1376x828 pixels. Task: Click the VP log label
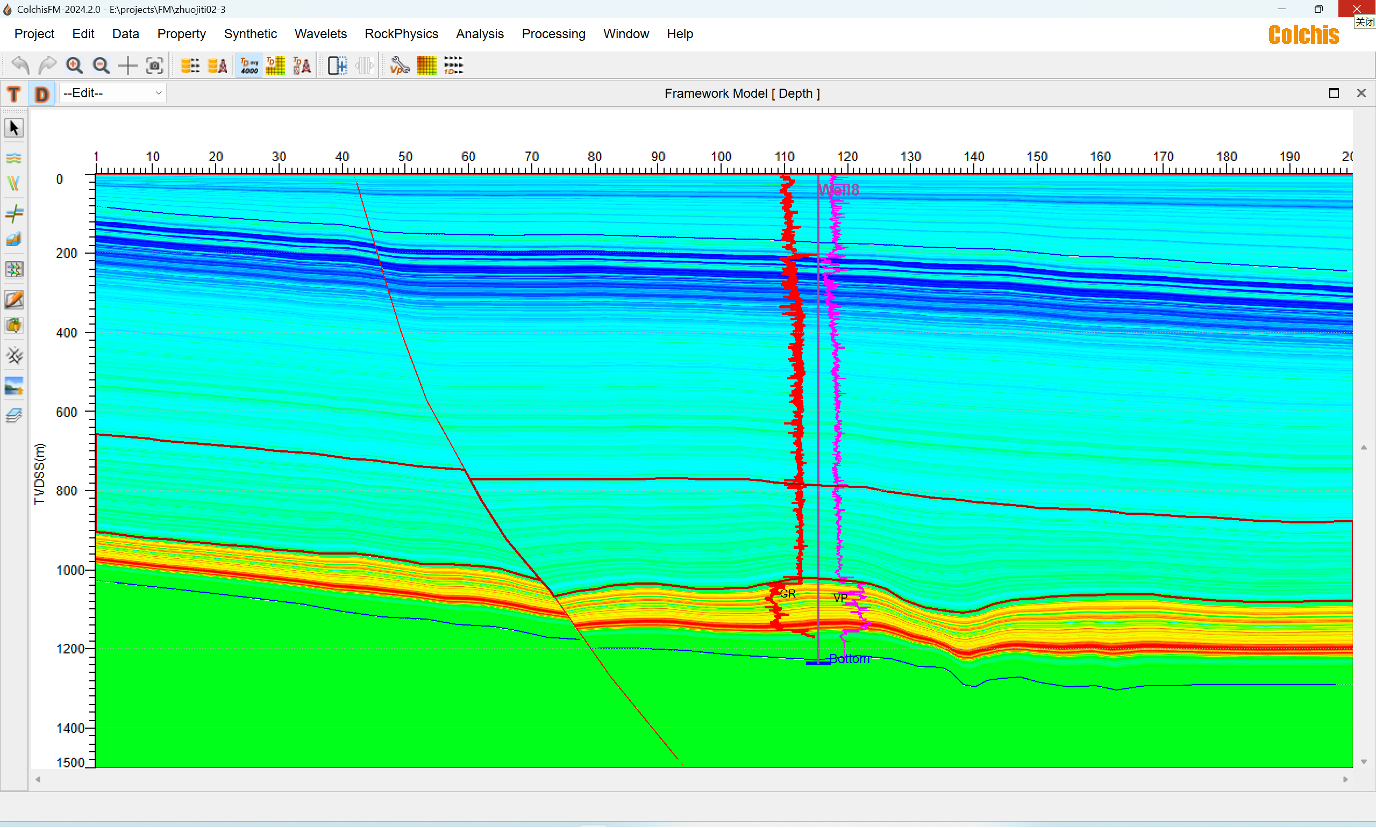pos(840,598)
